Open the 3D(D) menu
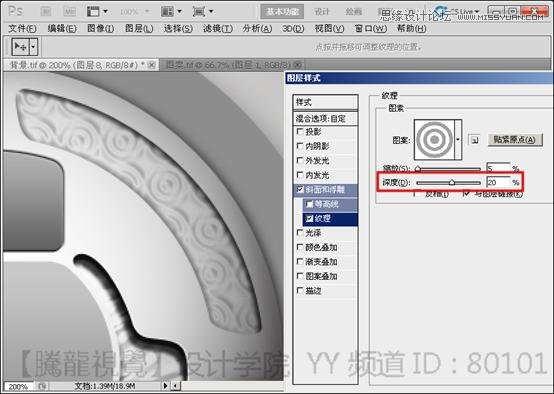The height and width of the screenshot is (394, 554). click(x=293, y=29)
